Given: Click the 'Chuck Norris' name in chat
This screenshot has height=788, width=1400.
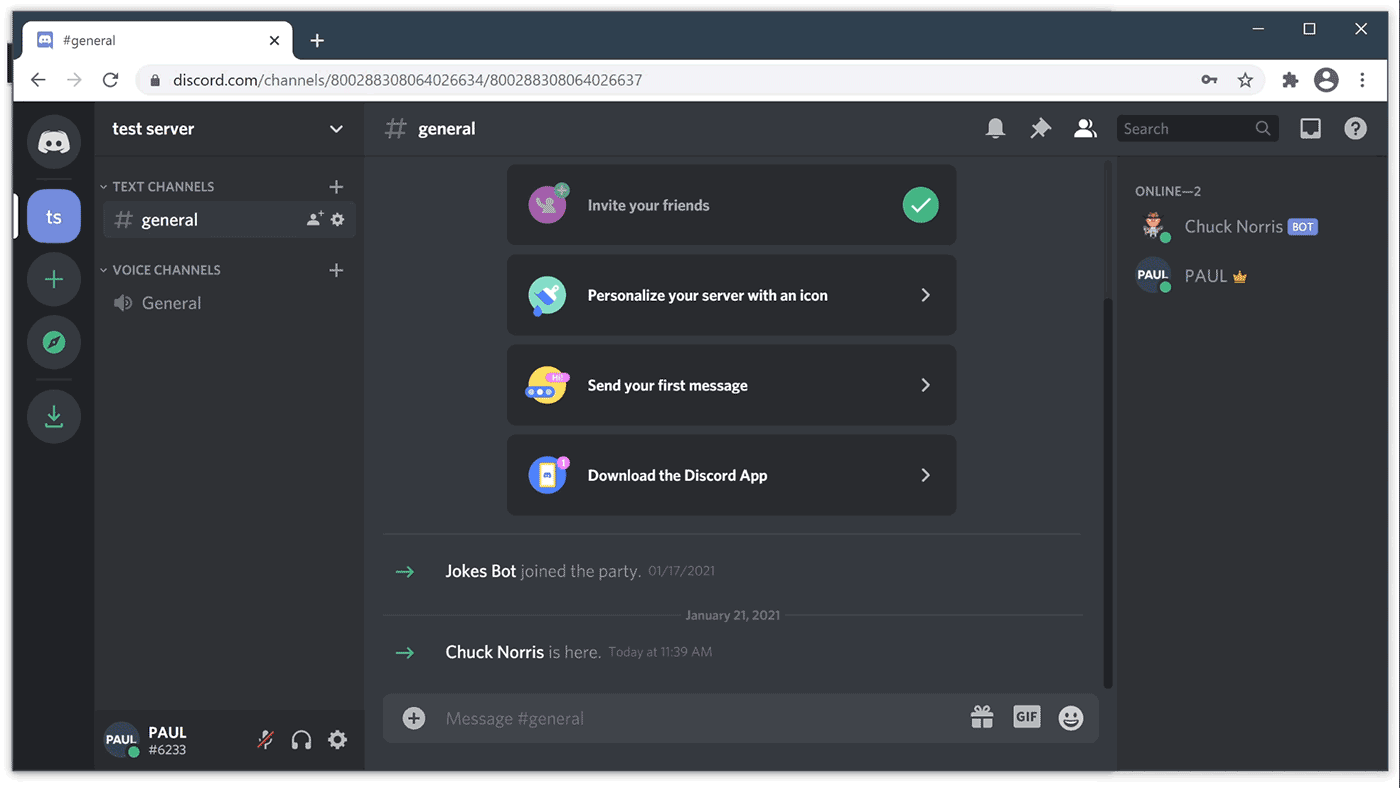Looking at the screenshot, I should [495, 652].
